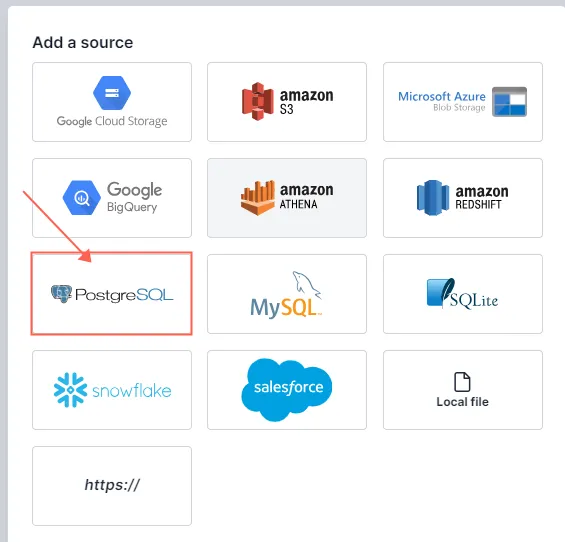Click the blue Redshift cylinder icon
565x542 pixels.
click(x=433, y=198)
